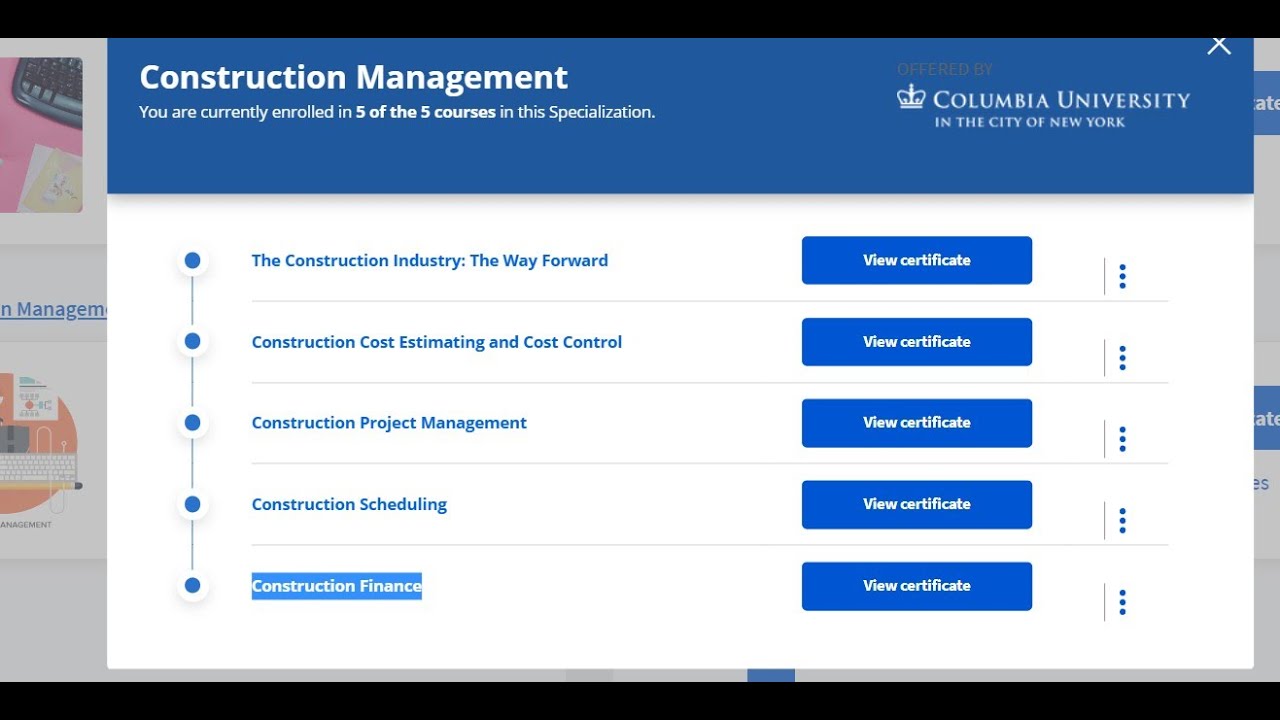The image size is (1280, 720).
Task: Open more options for The Construction Industry course
Action: pos(1122,277)
